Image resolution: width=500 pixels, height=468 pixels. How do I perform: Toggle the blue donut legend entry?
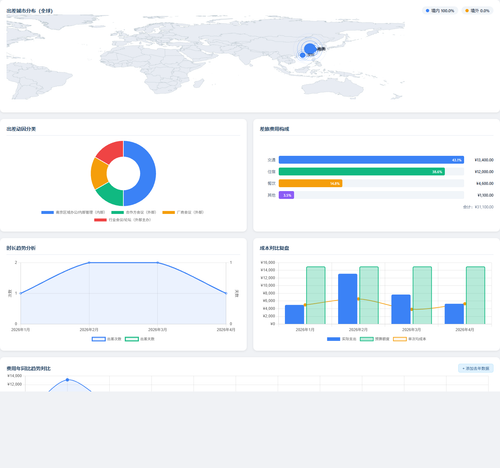coord(73,212)
